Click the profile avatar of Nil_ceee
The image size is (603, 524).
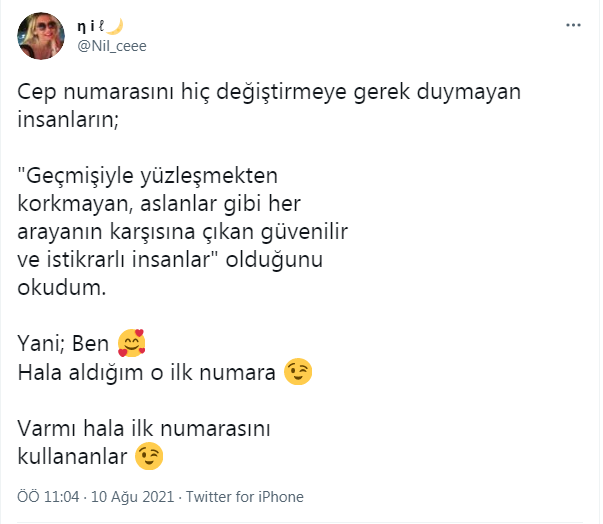pyautogui.click(x=43, y=37)
